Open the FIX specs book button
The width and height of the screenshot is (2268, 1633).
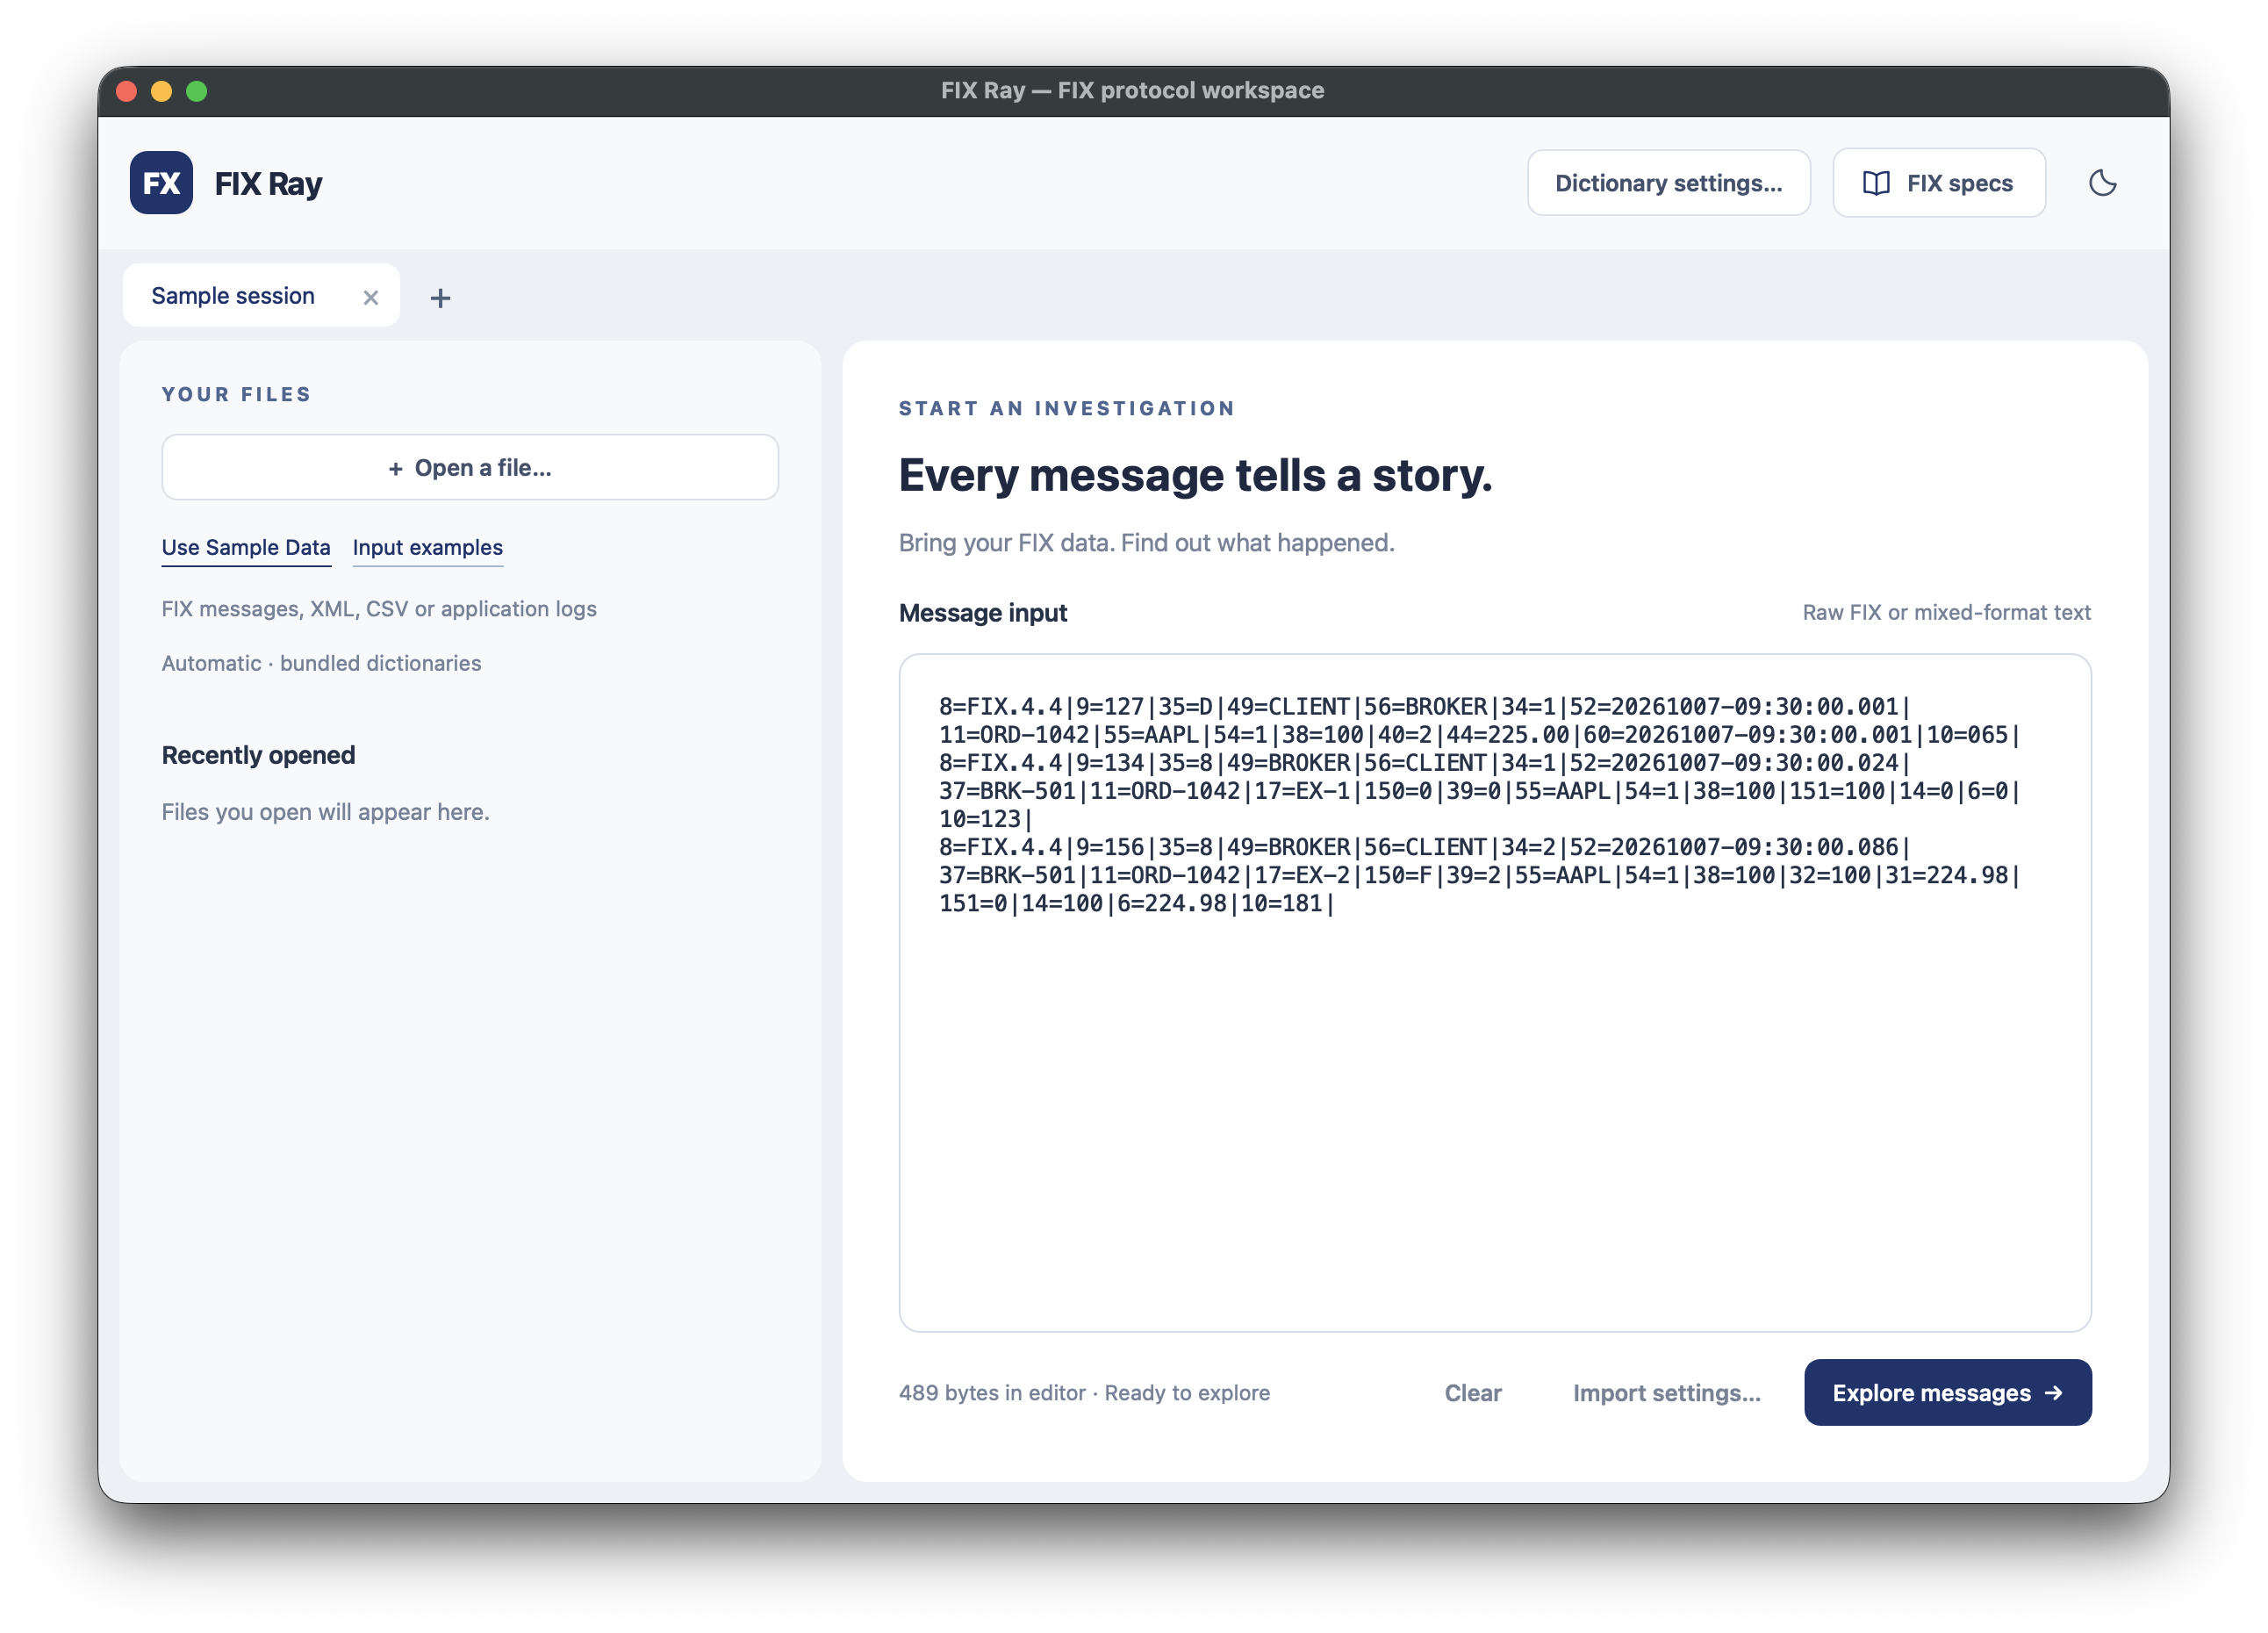pos(1938,183)
